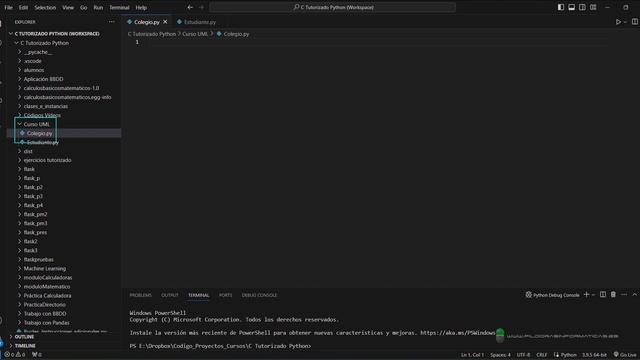Expand the __pycache__ folder

38,52
